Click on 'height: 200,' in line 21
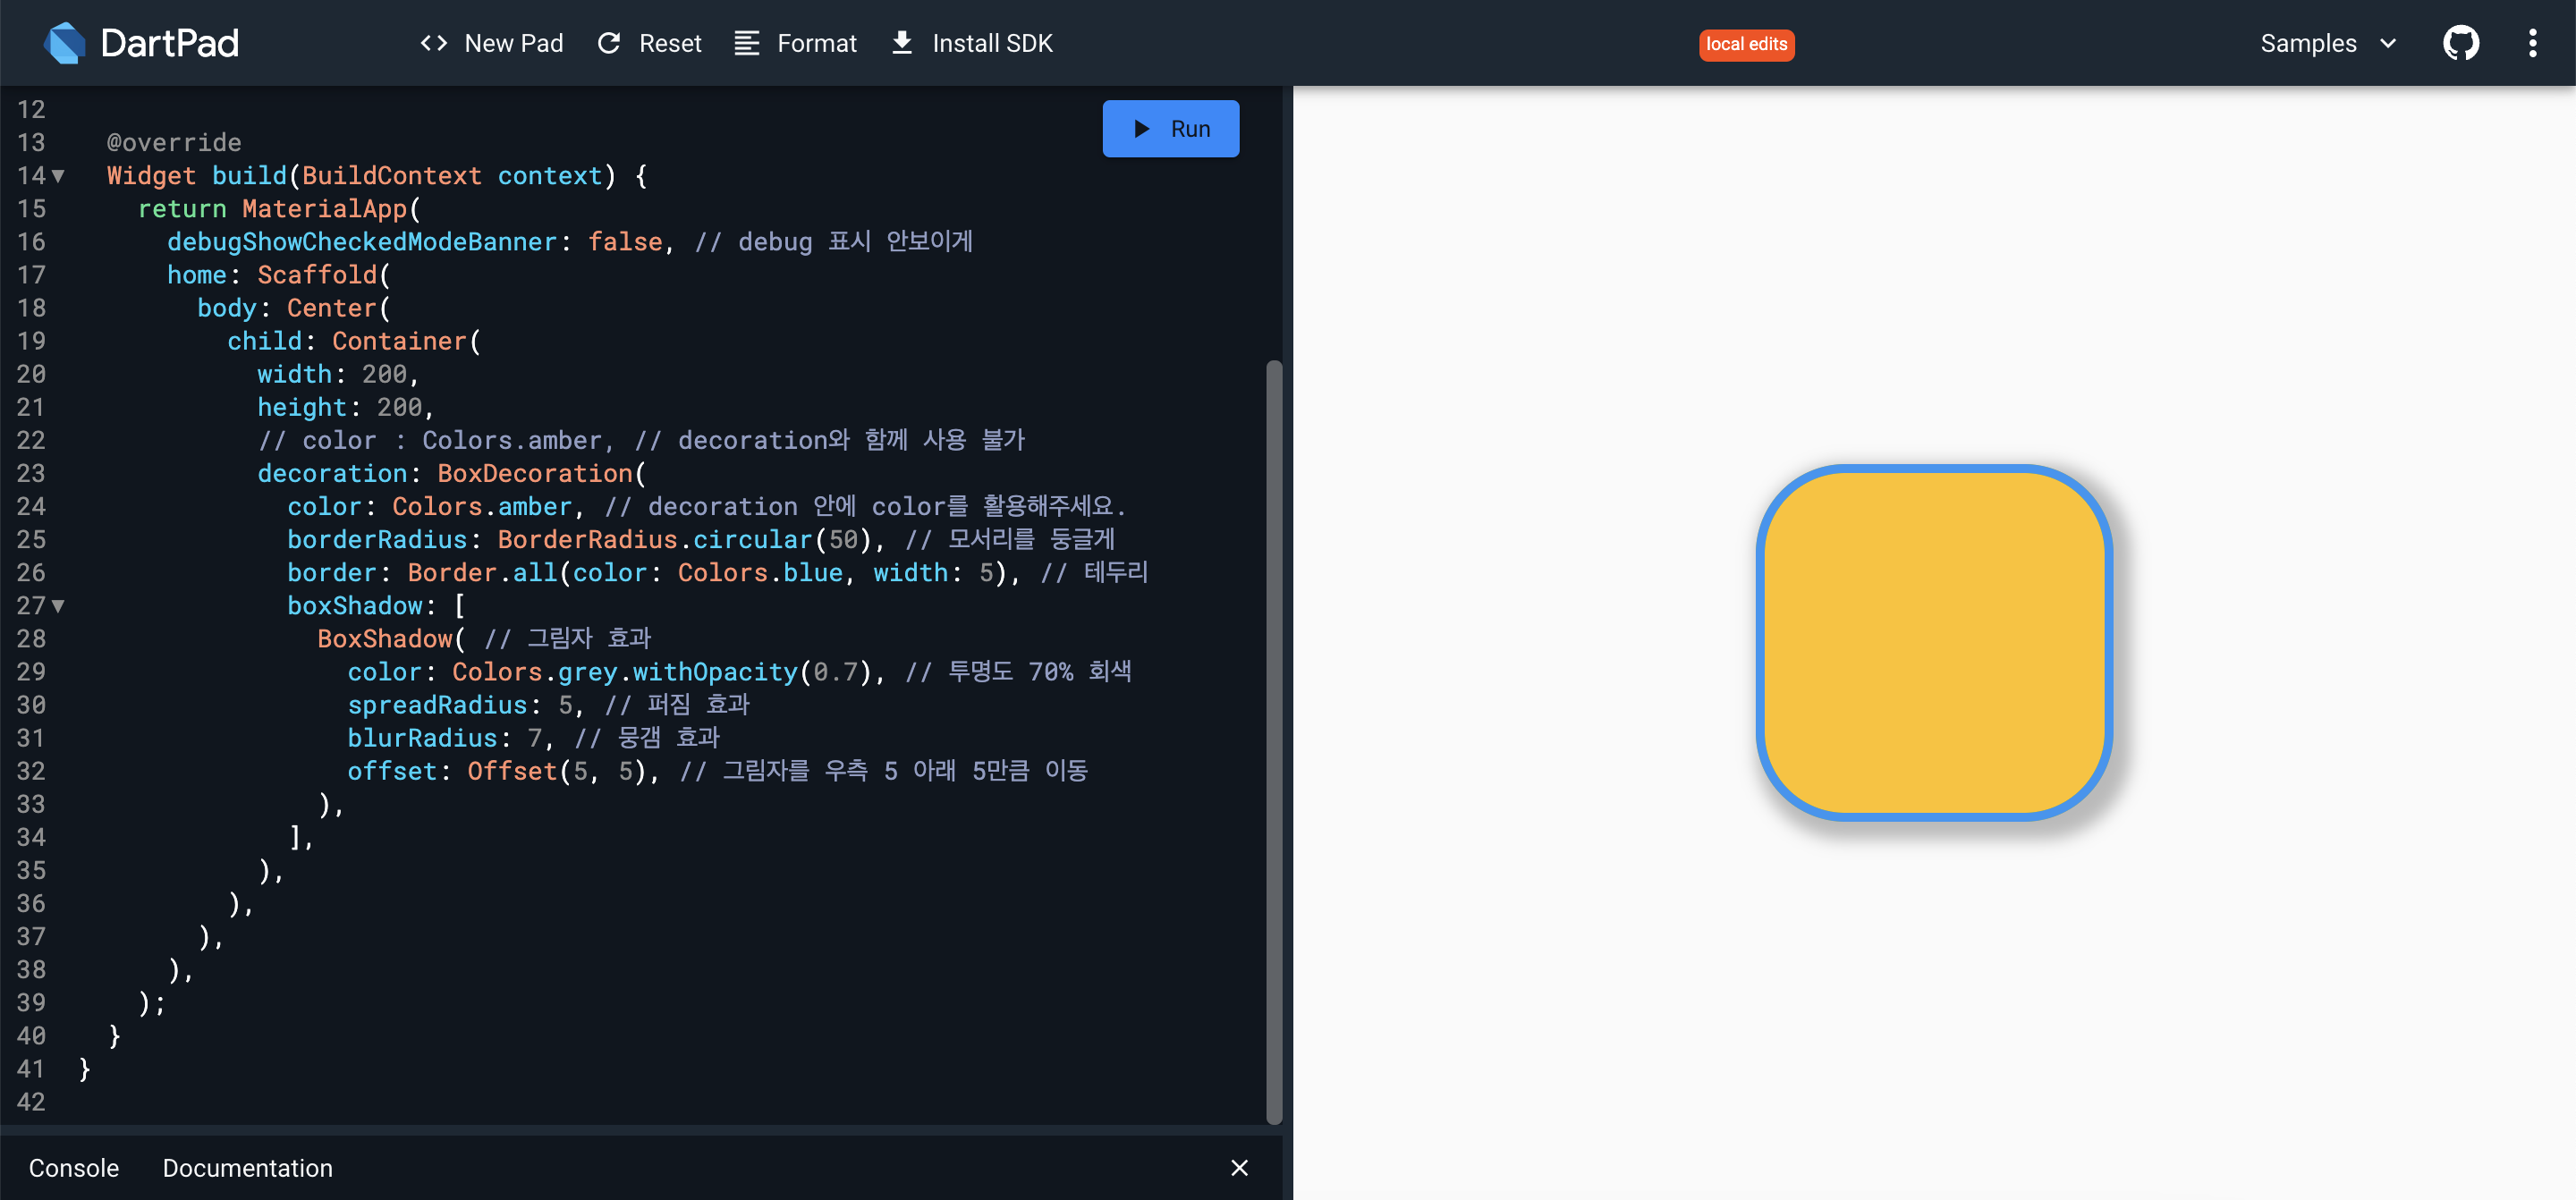This screenshot has height=1200, width=2576. tap(345, 407)
